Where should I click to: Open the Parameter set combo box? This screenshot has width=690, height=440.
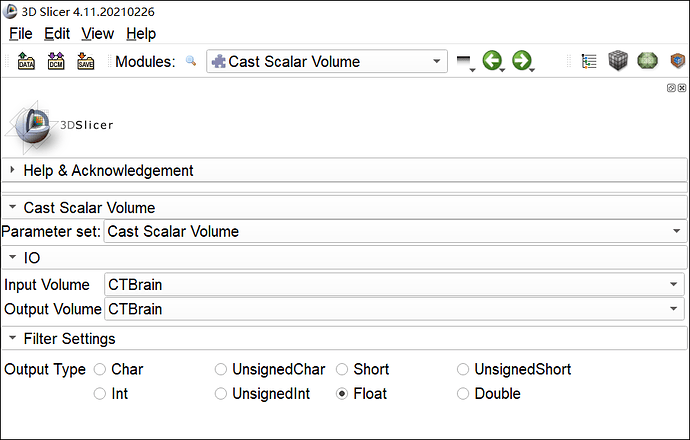tap(395, 231)
